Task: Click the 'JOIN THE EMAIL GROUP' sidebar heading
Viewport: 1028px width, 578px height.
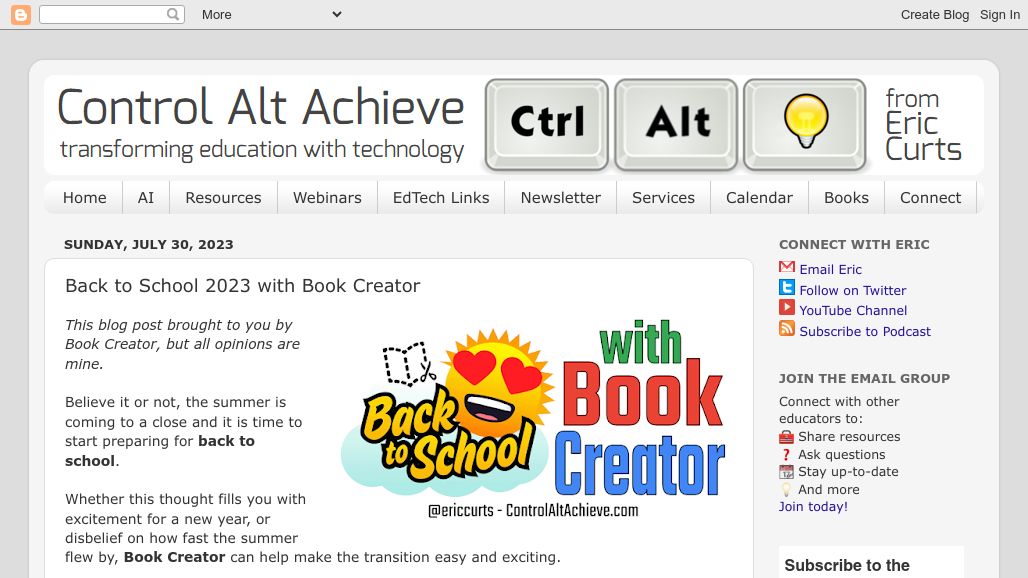Action: point(864,378)
